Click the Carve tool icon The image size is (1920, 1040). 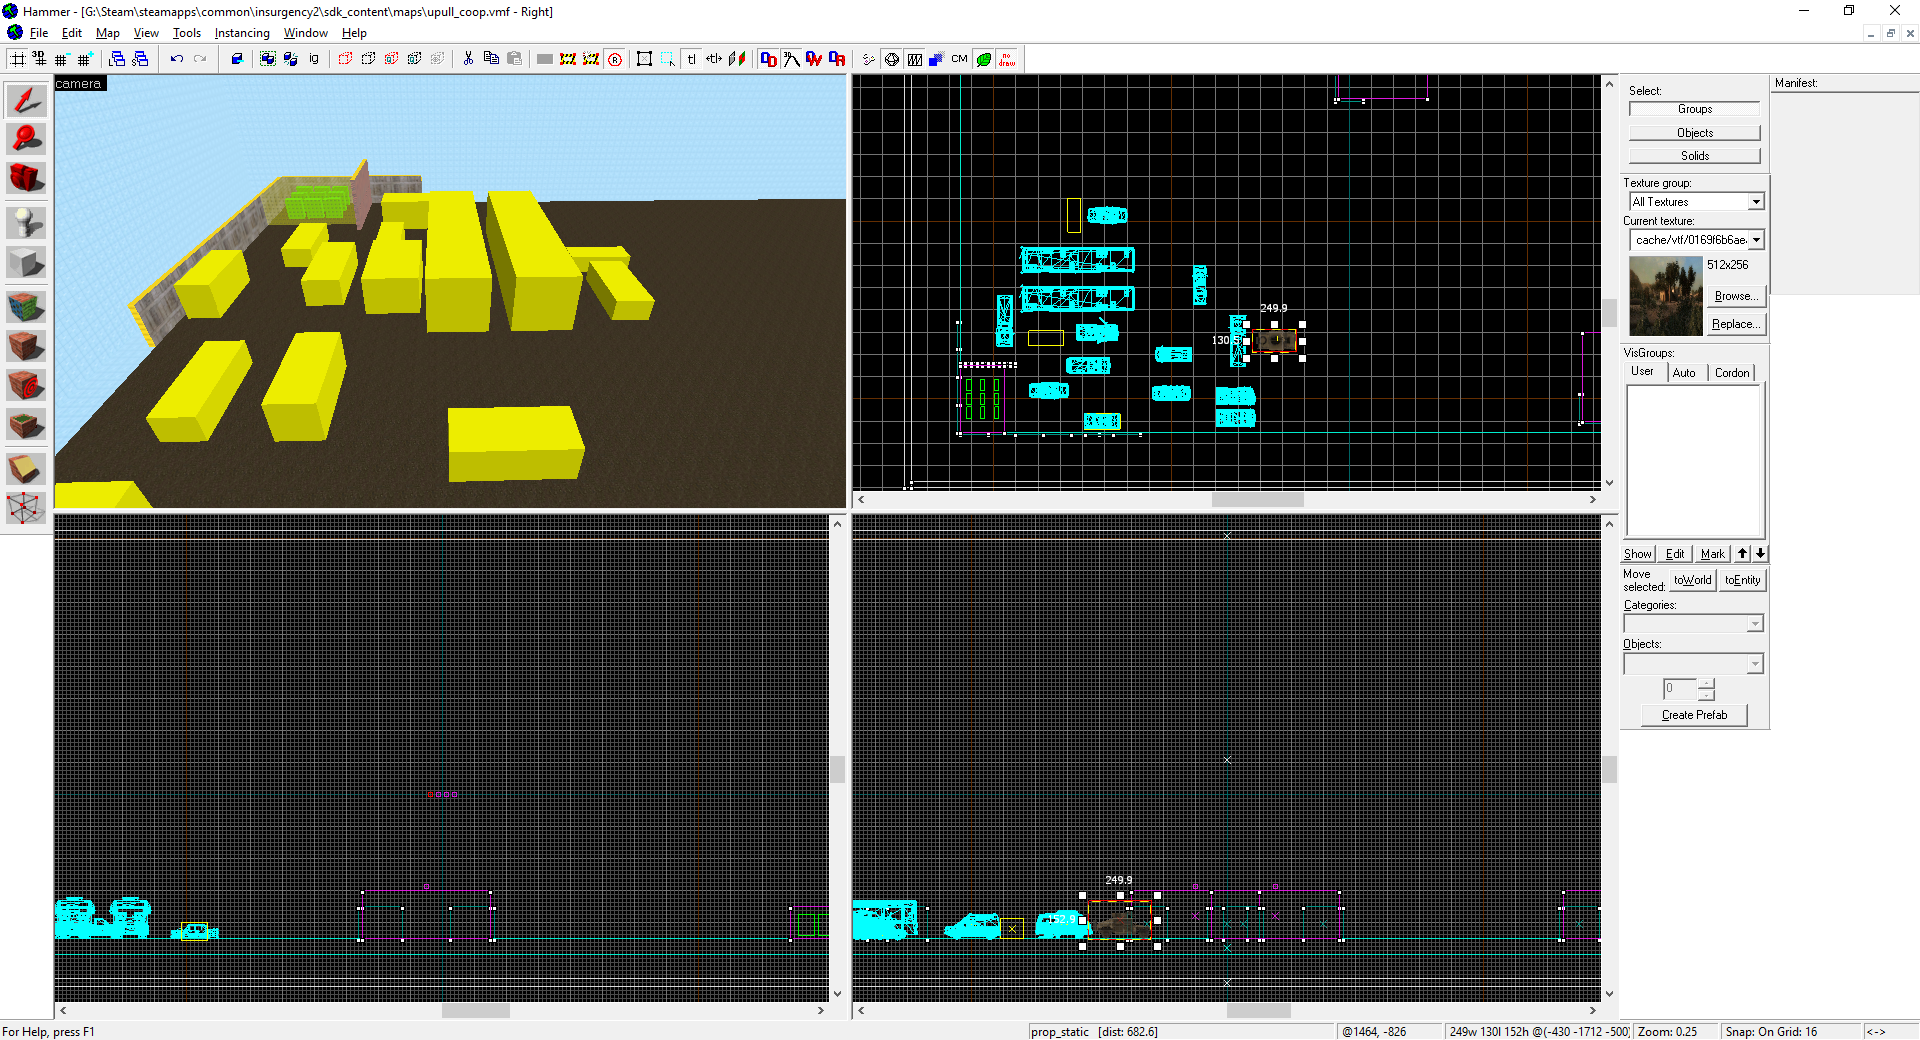click(237, 59)
